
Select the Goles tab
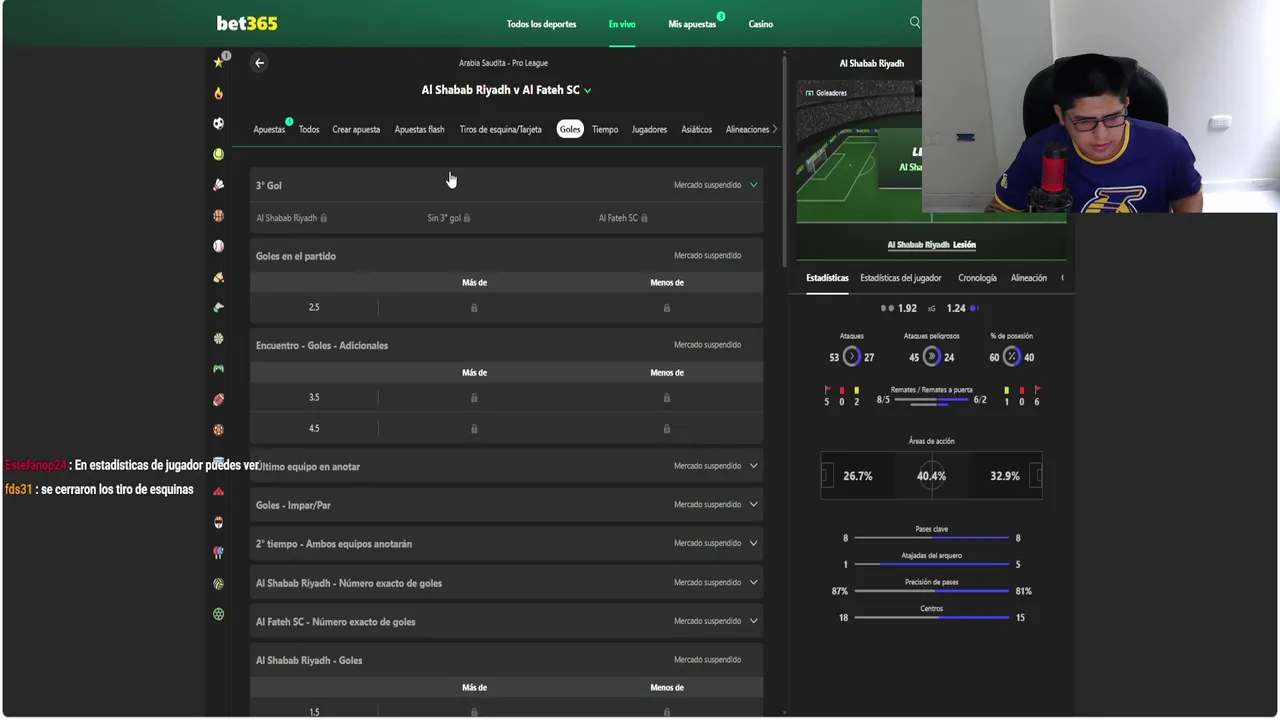click(570, 130)
